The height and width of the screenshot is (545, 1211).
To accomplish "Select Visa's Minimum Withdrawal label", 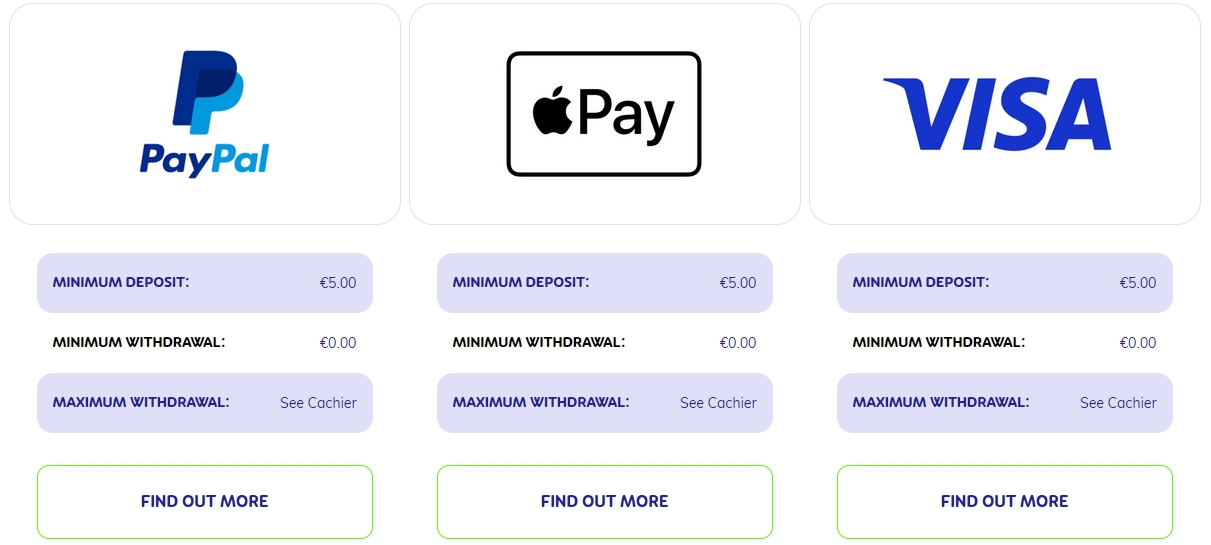I will coord(939,342).
